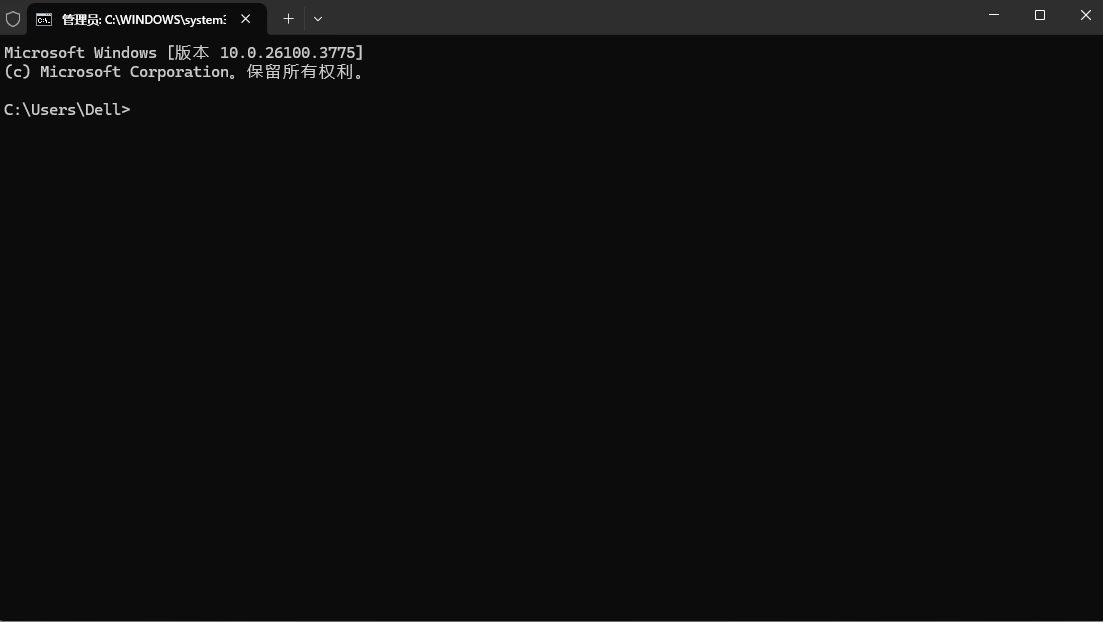Click the version number 10.0.26100.3775
Viewport: 1103px width, 622px height.
[x=288, y=53]
